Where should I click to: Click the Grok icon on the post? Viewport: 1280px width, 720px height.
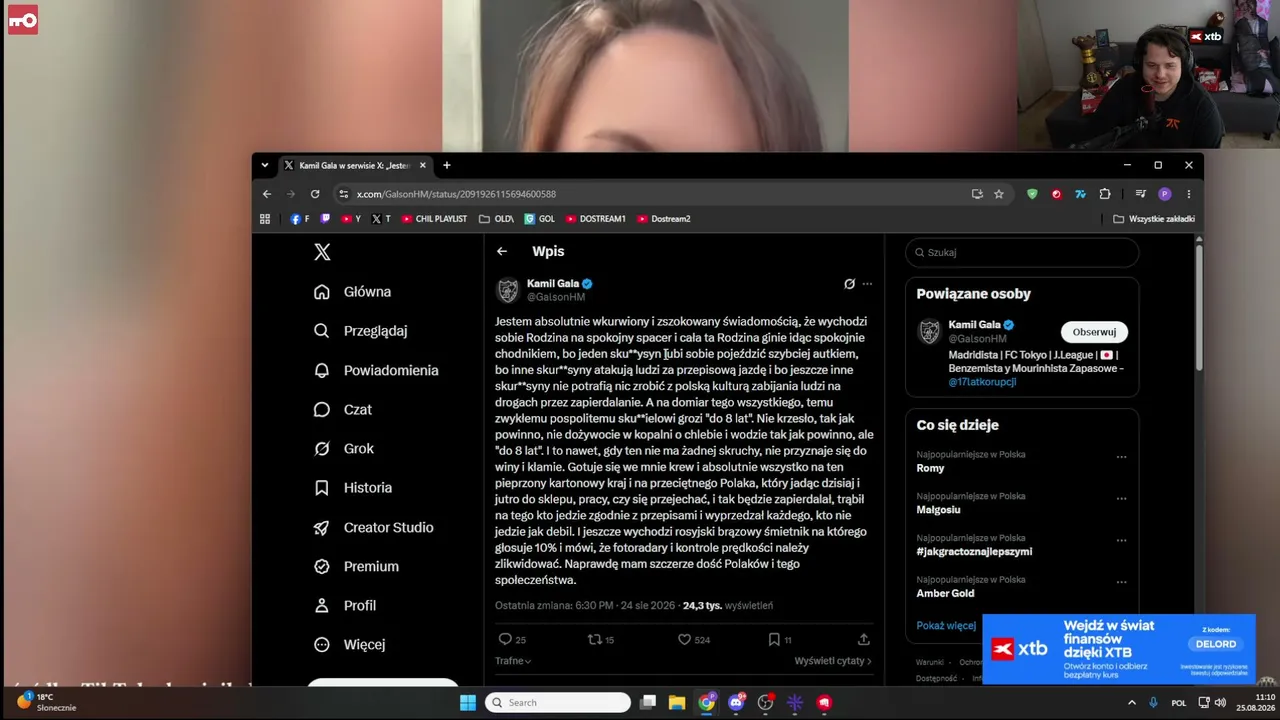pyautogui.click(x=849, y=284)
